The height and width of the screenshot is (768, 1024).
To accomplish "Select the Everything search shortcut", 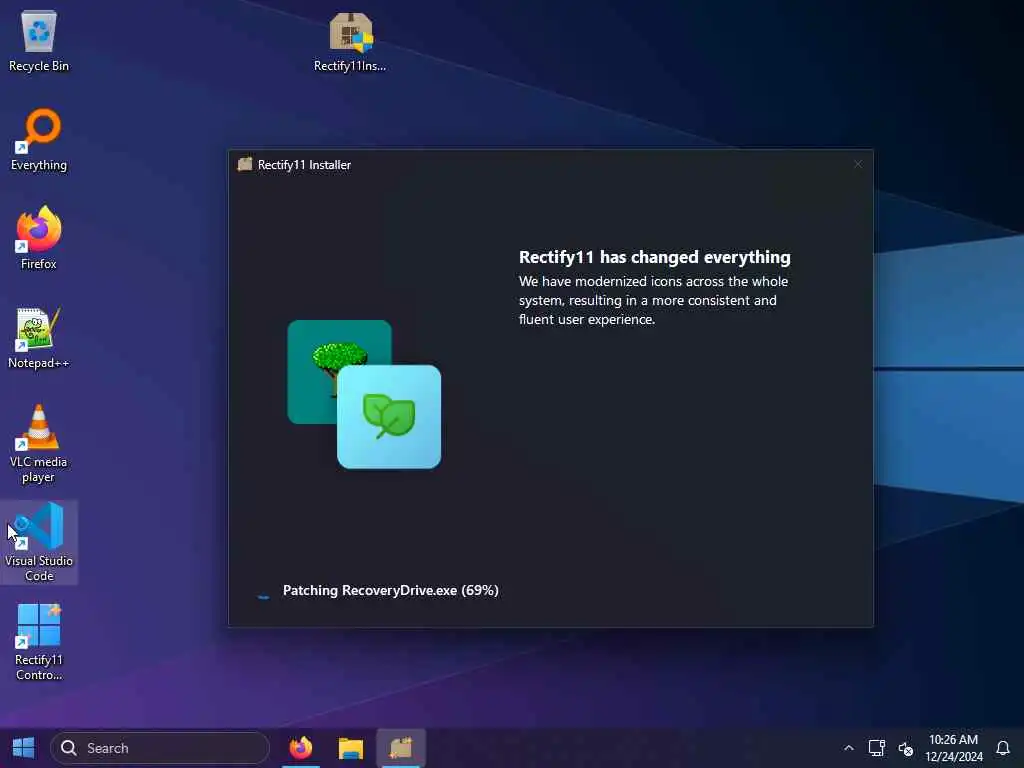I will click(39, 140).
